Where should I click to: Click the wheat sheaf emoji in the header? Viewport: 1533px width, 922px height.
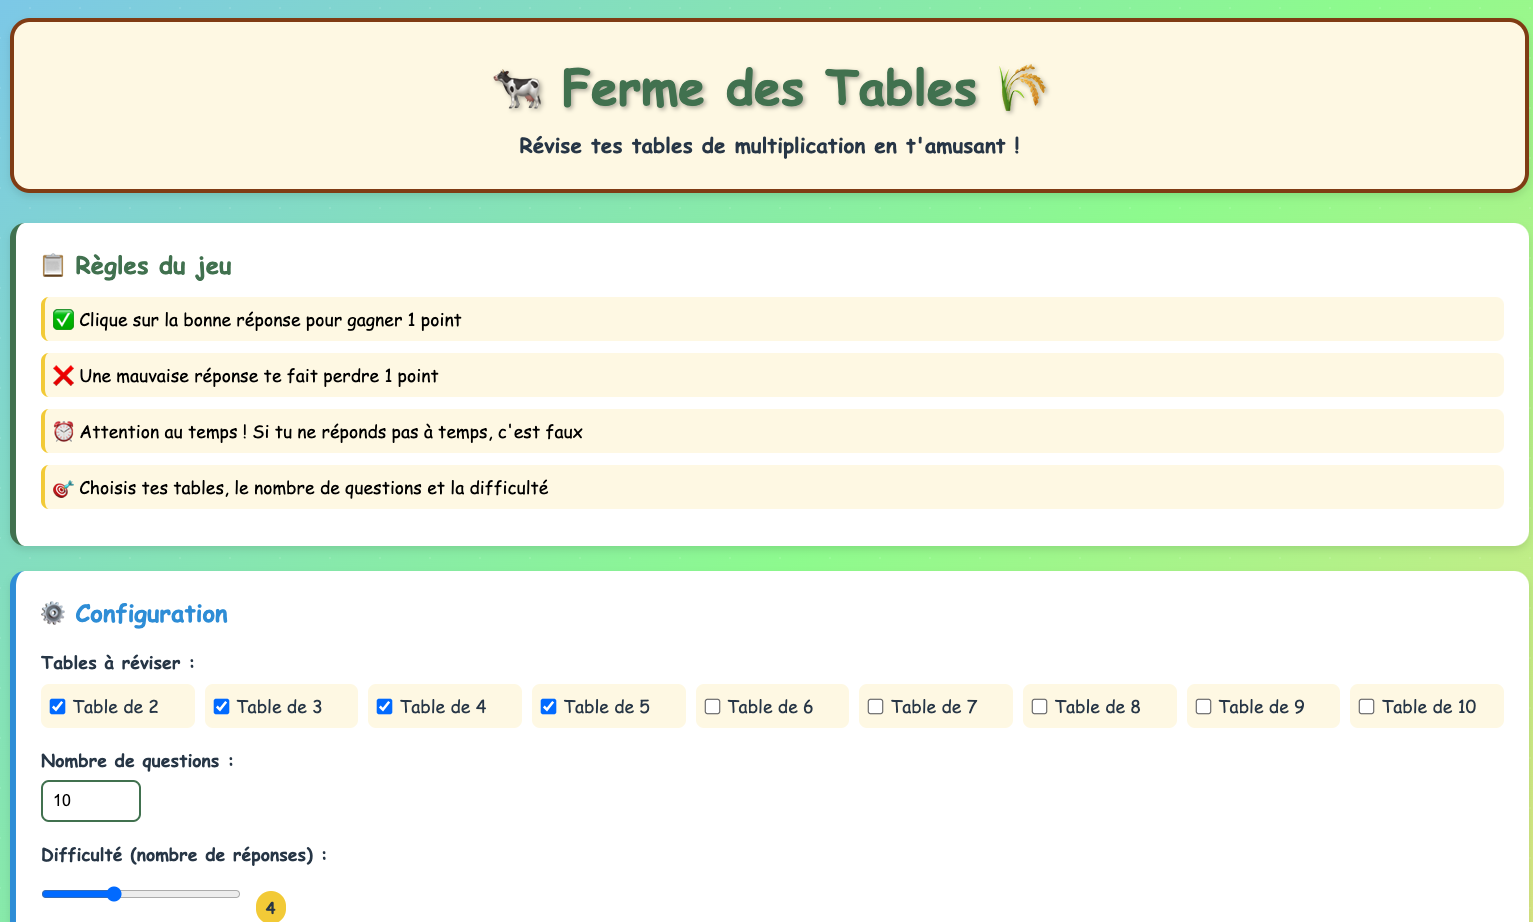coord(1022,89)
